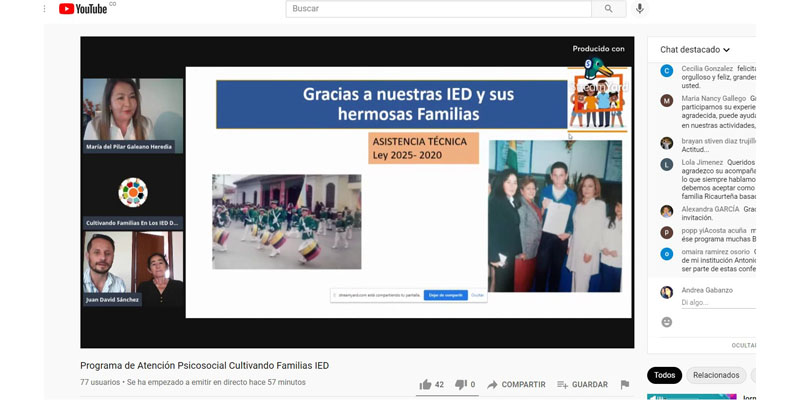Click the Cultivando Familias circular logo

click(133, 192)
